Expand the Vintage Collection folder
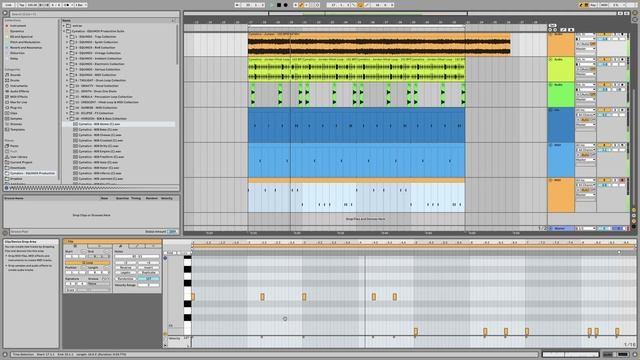Image resolution: width=640 pixels, height=360 pixels. tap(67, 53)
